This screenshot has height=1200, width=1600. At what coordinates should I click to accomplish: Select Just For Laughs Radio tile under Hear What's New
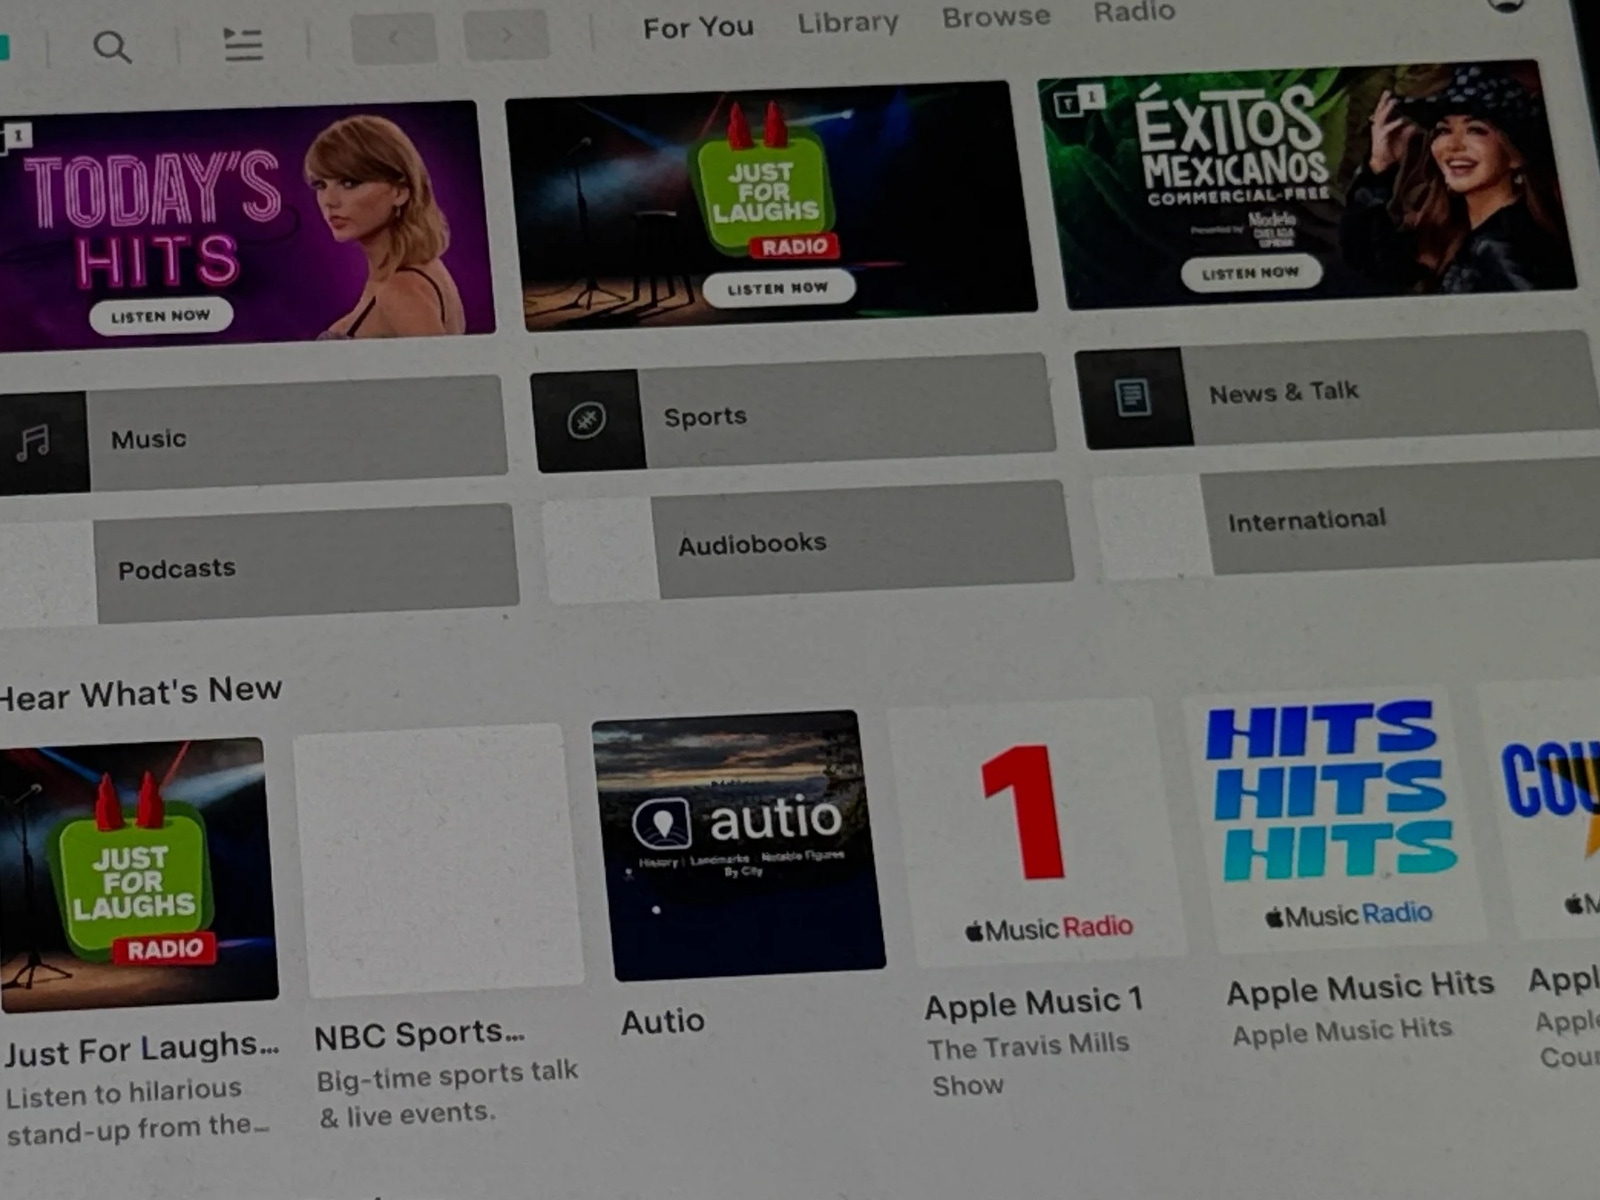pyautogui.click(x=137, y=875)
